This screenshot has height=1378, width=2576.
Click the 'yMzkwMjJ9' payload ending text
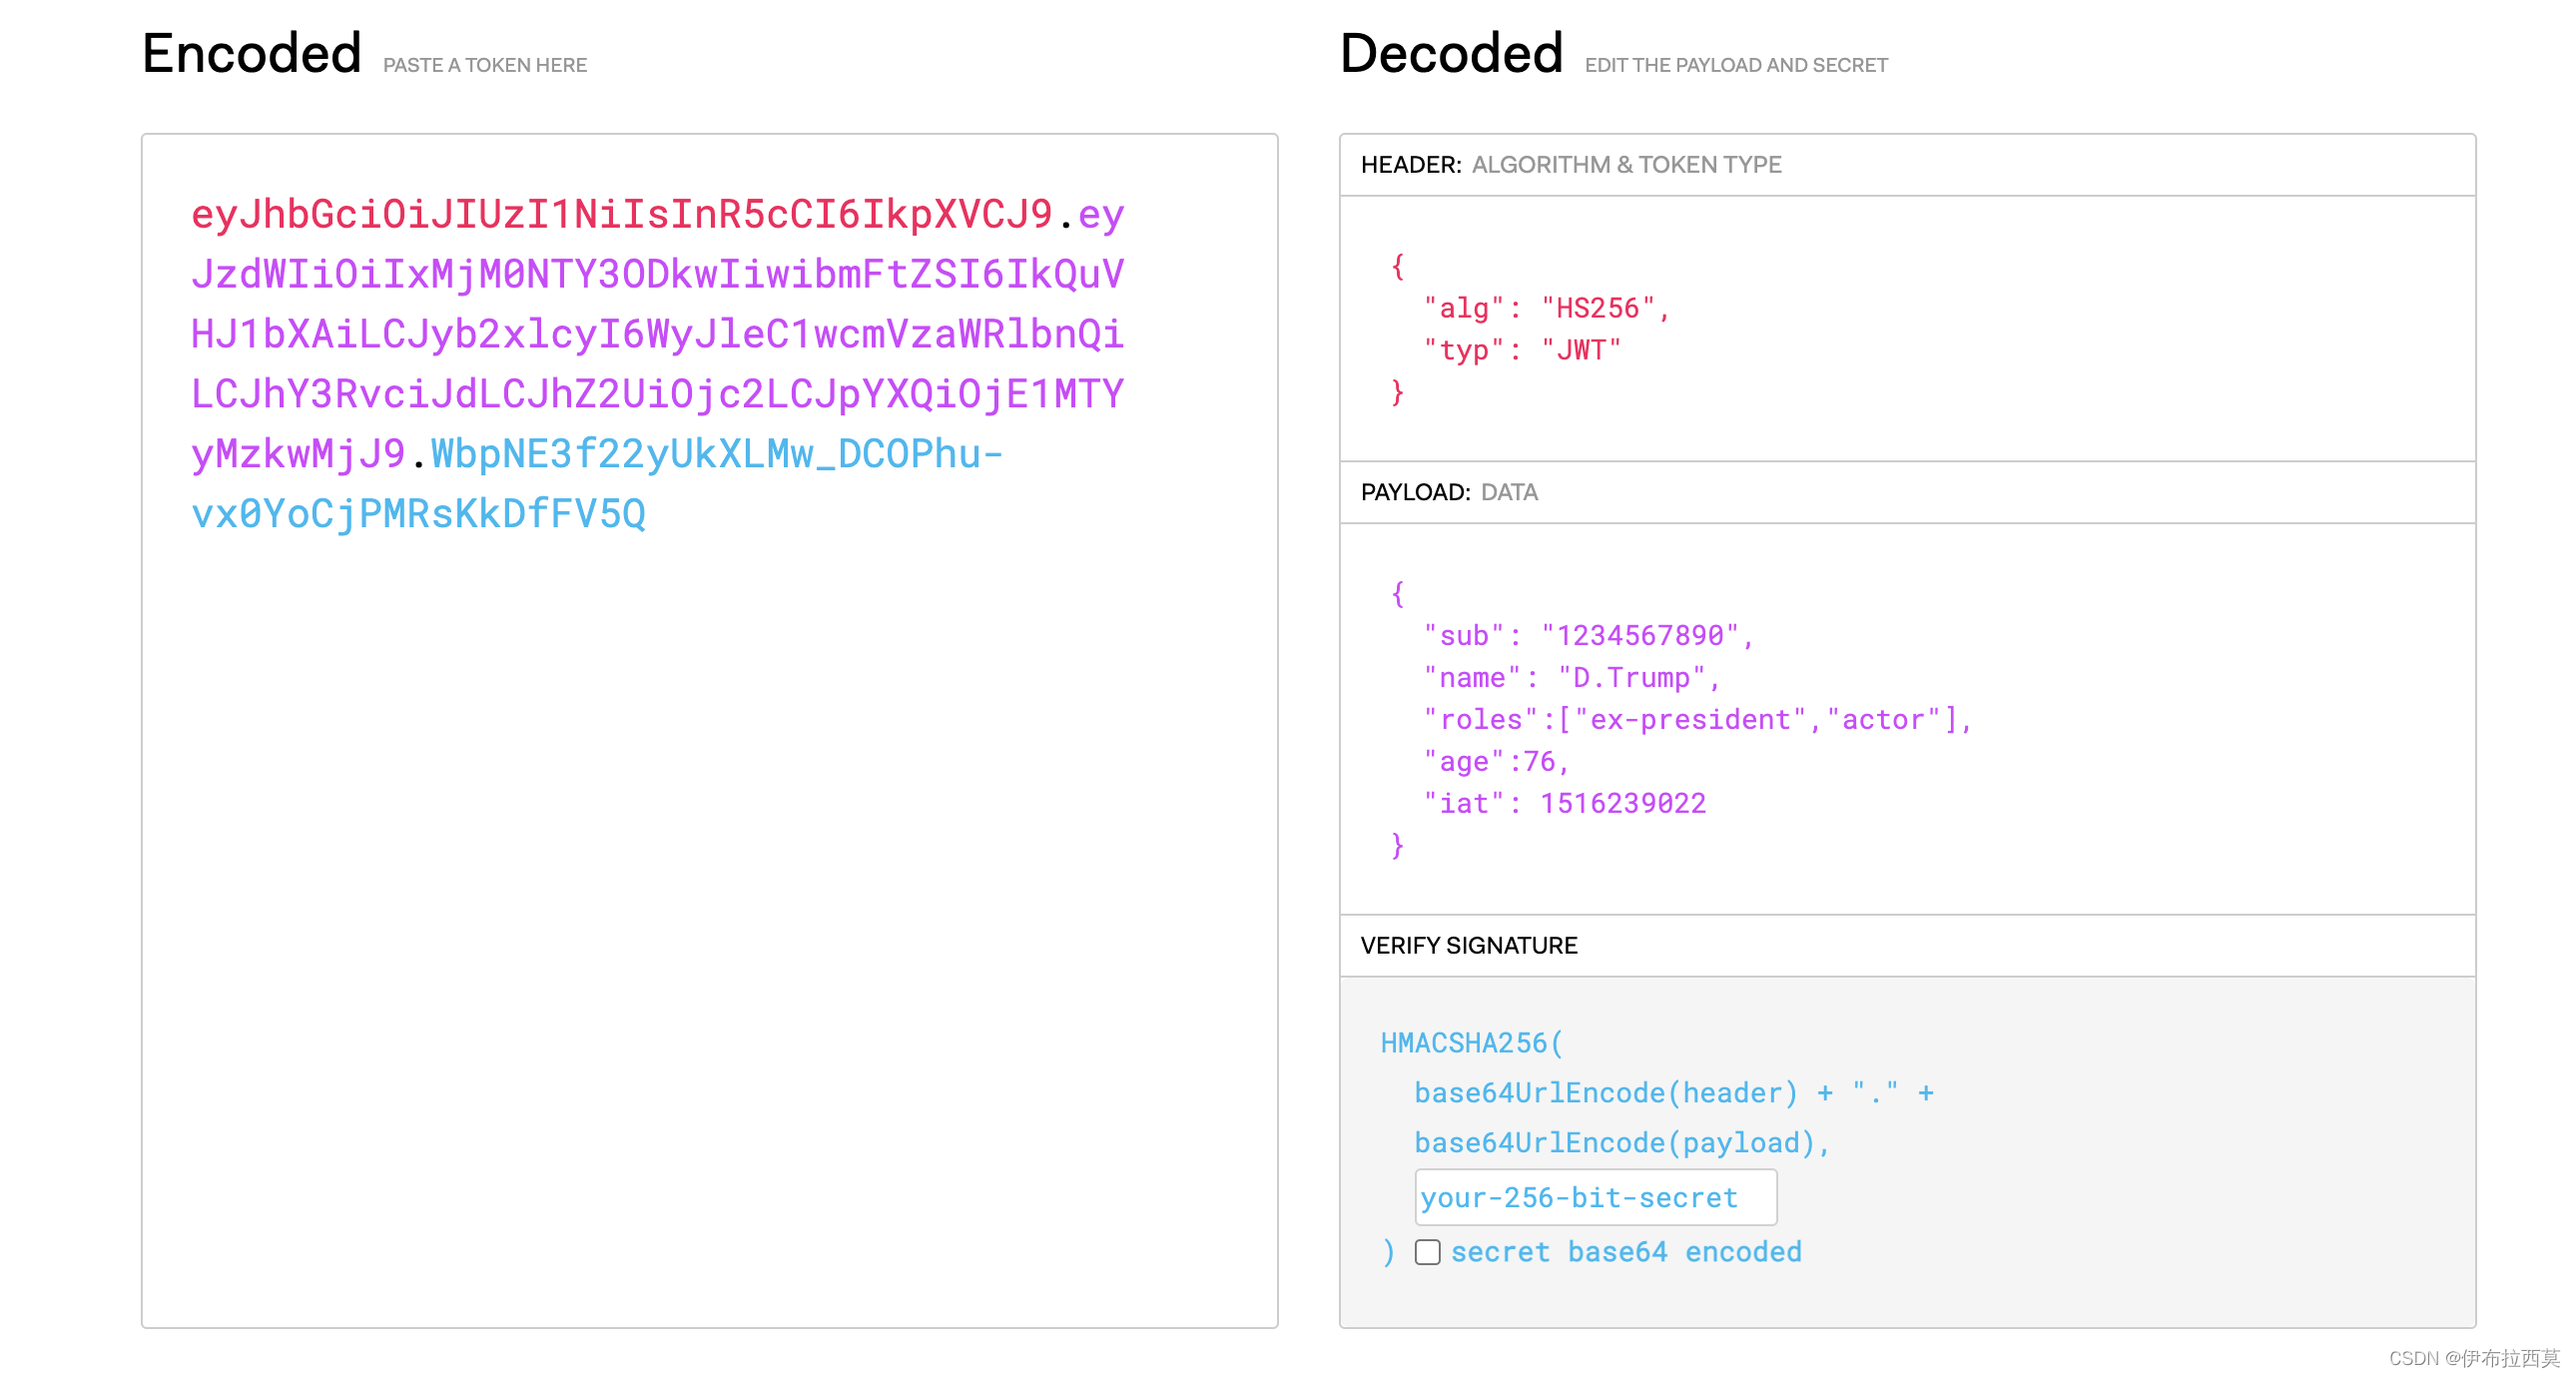pyautogui.click(x=298, y=453)
